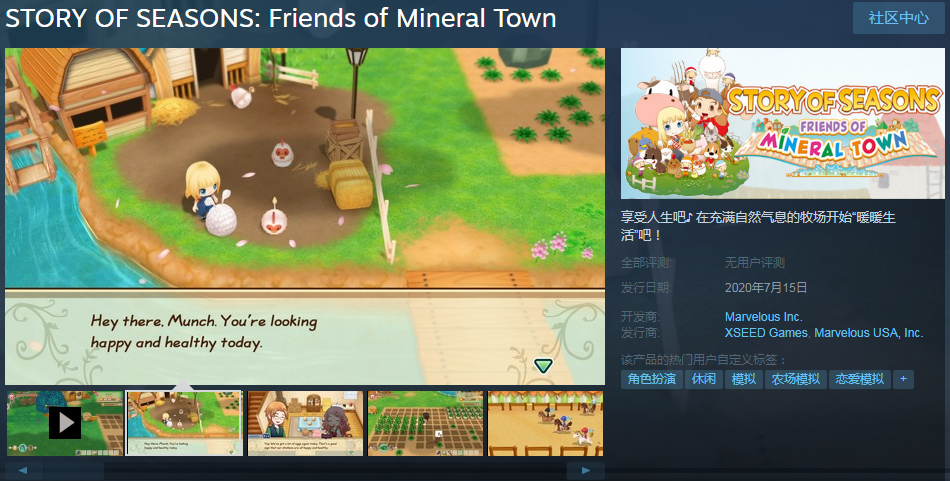This screenshot has width=950, height=481.
Task: Open the 社区中心 community hub button
Action: 898,18
